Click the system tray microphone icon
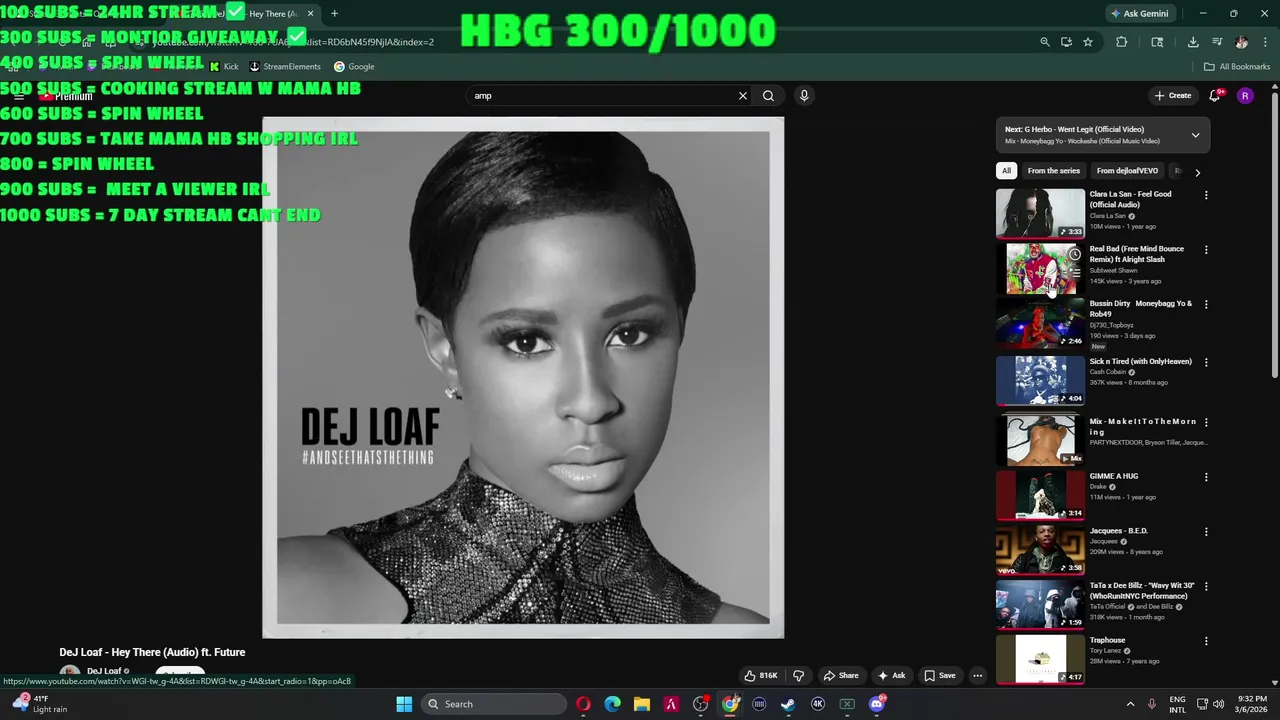1280x720 pixels. (1152, 704)
